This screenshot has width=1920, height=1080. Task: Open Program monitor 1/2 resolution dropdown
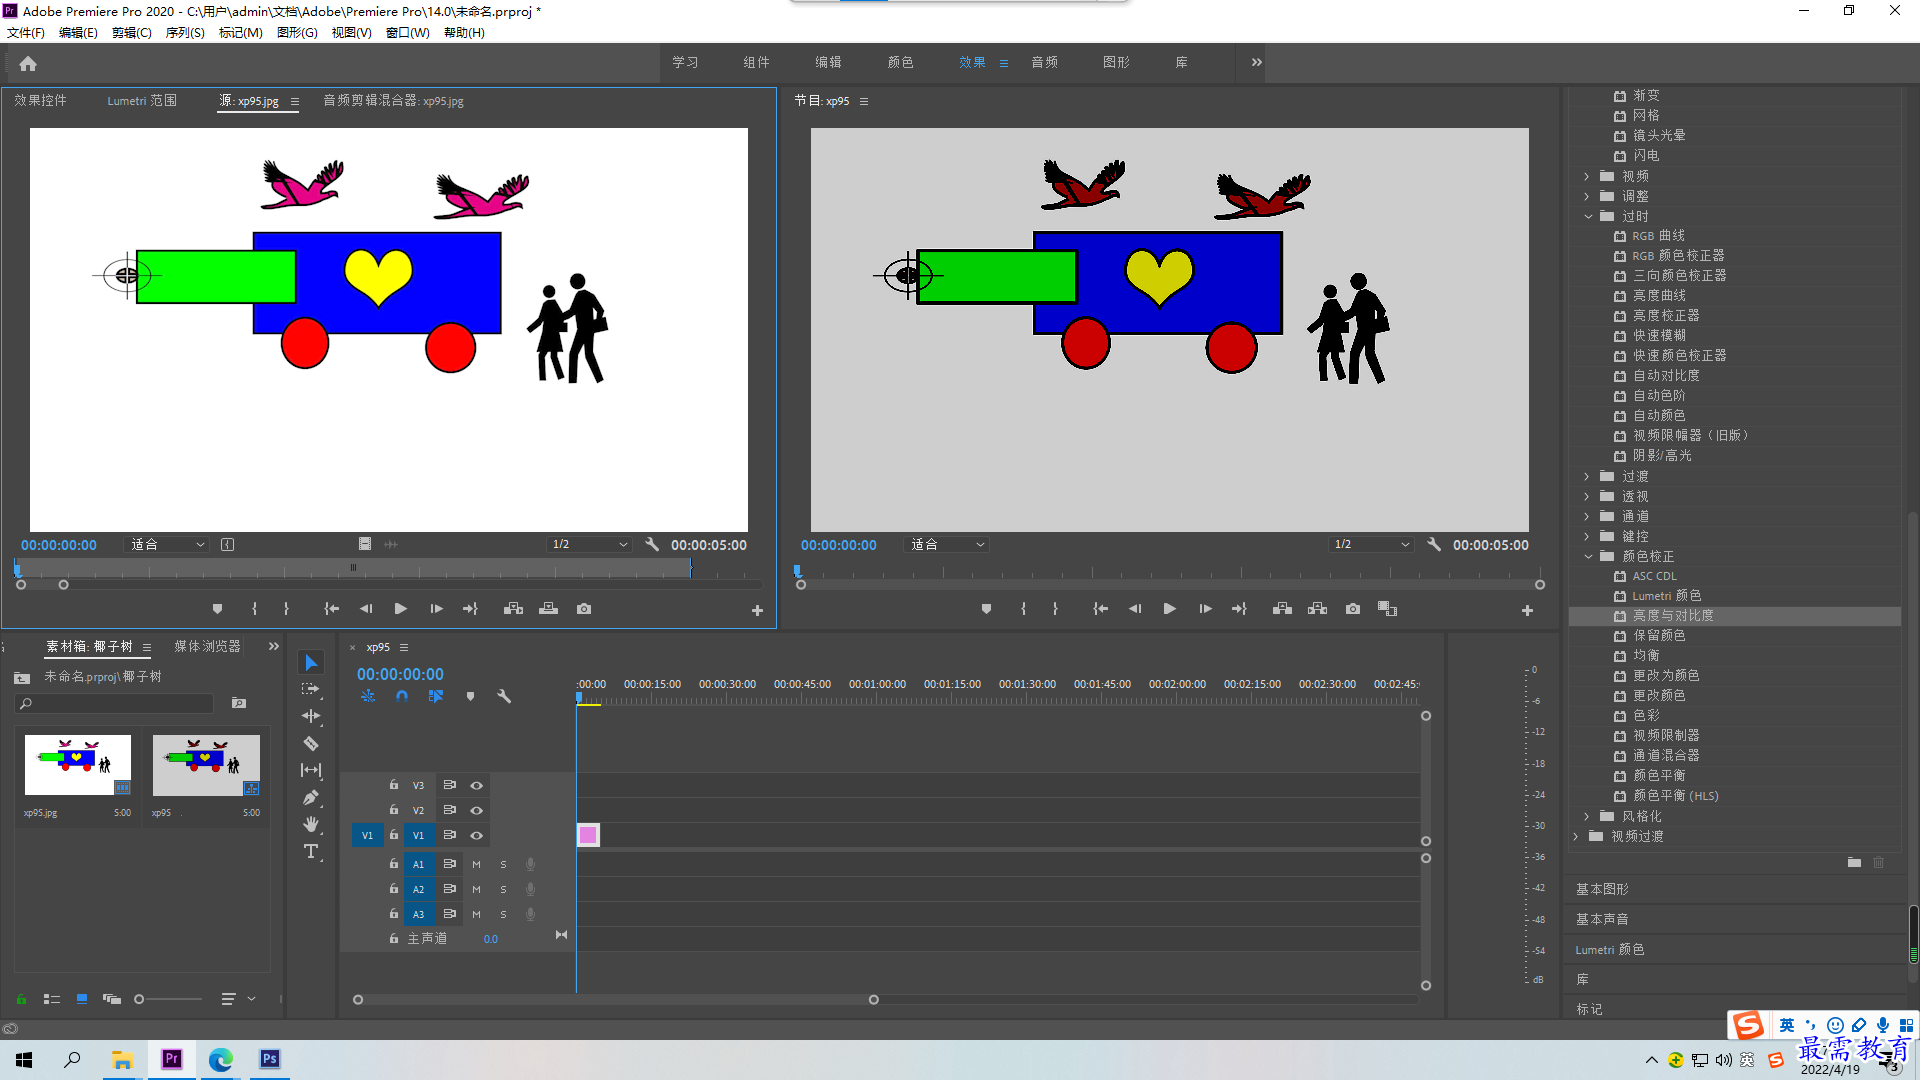(x=1372, y=544)
